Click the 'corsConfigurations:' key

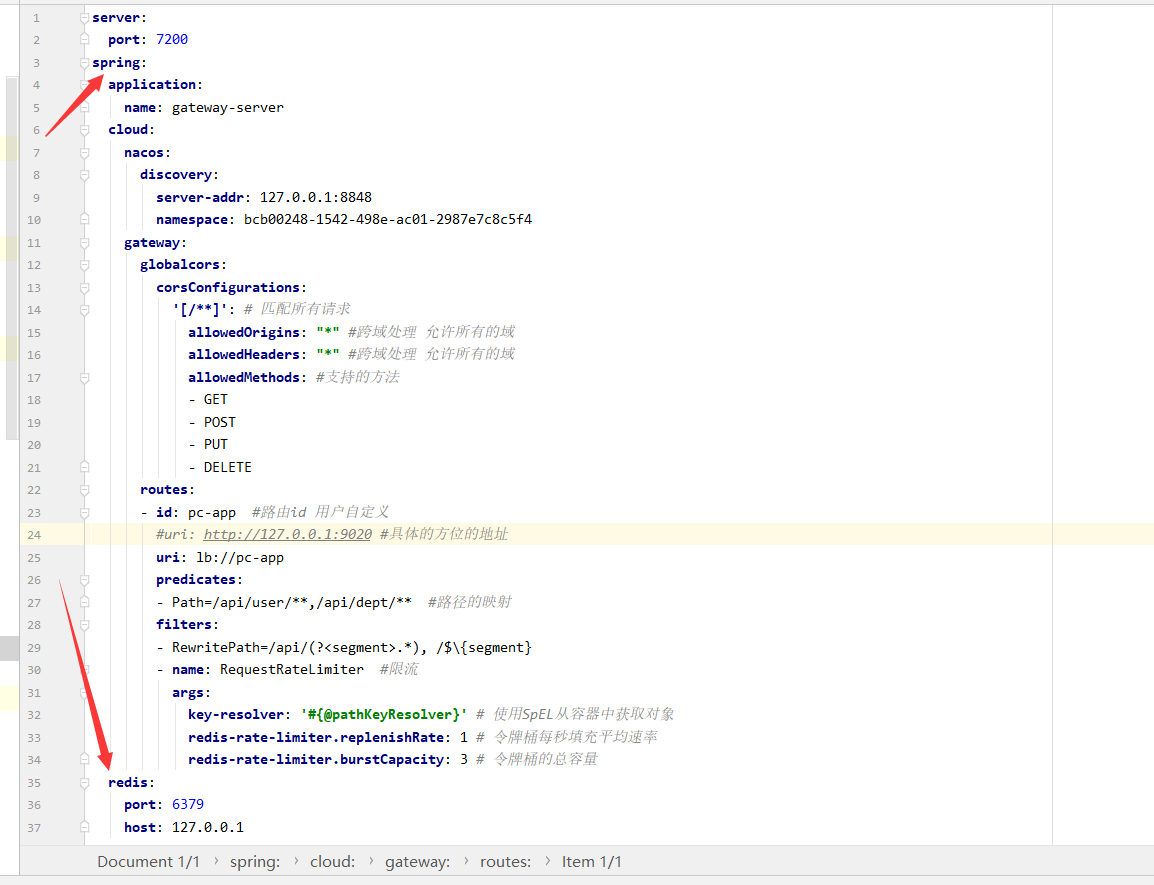click(231, 287)
